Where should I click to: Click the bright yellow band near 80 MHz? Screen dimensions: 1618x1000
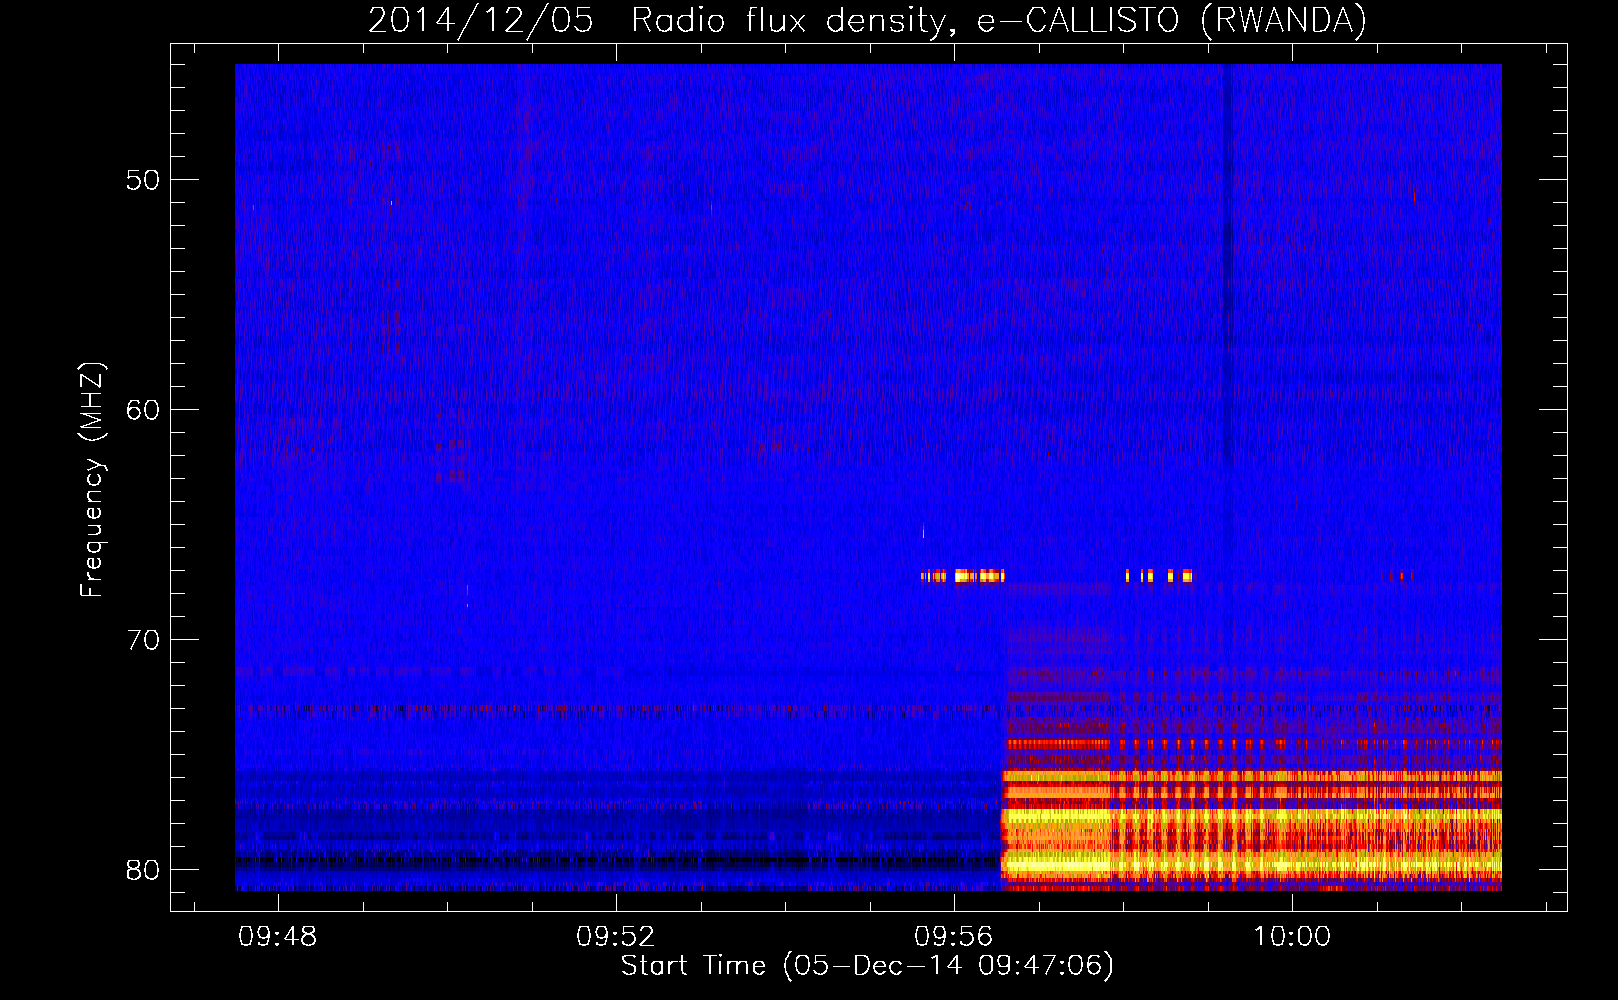pos(1251,862)
